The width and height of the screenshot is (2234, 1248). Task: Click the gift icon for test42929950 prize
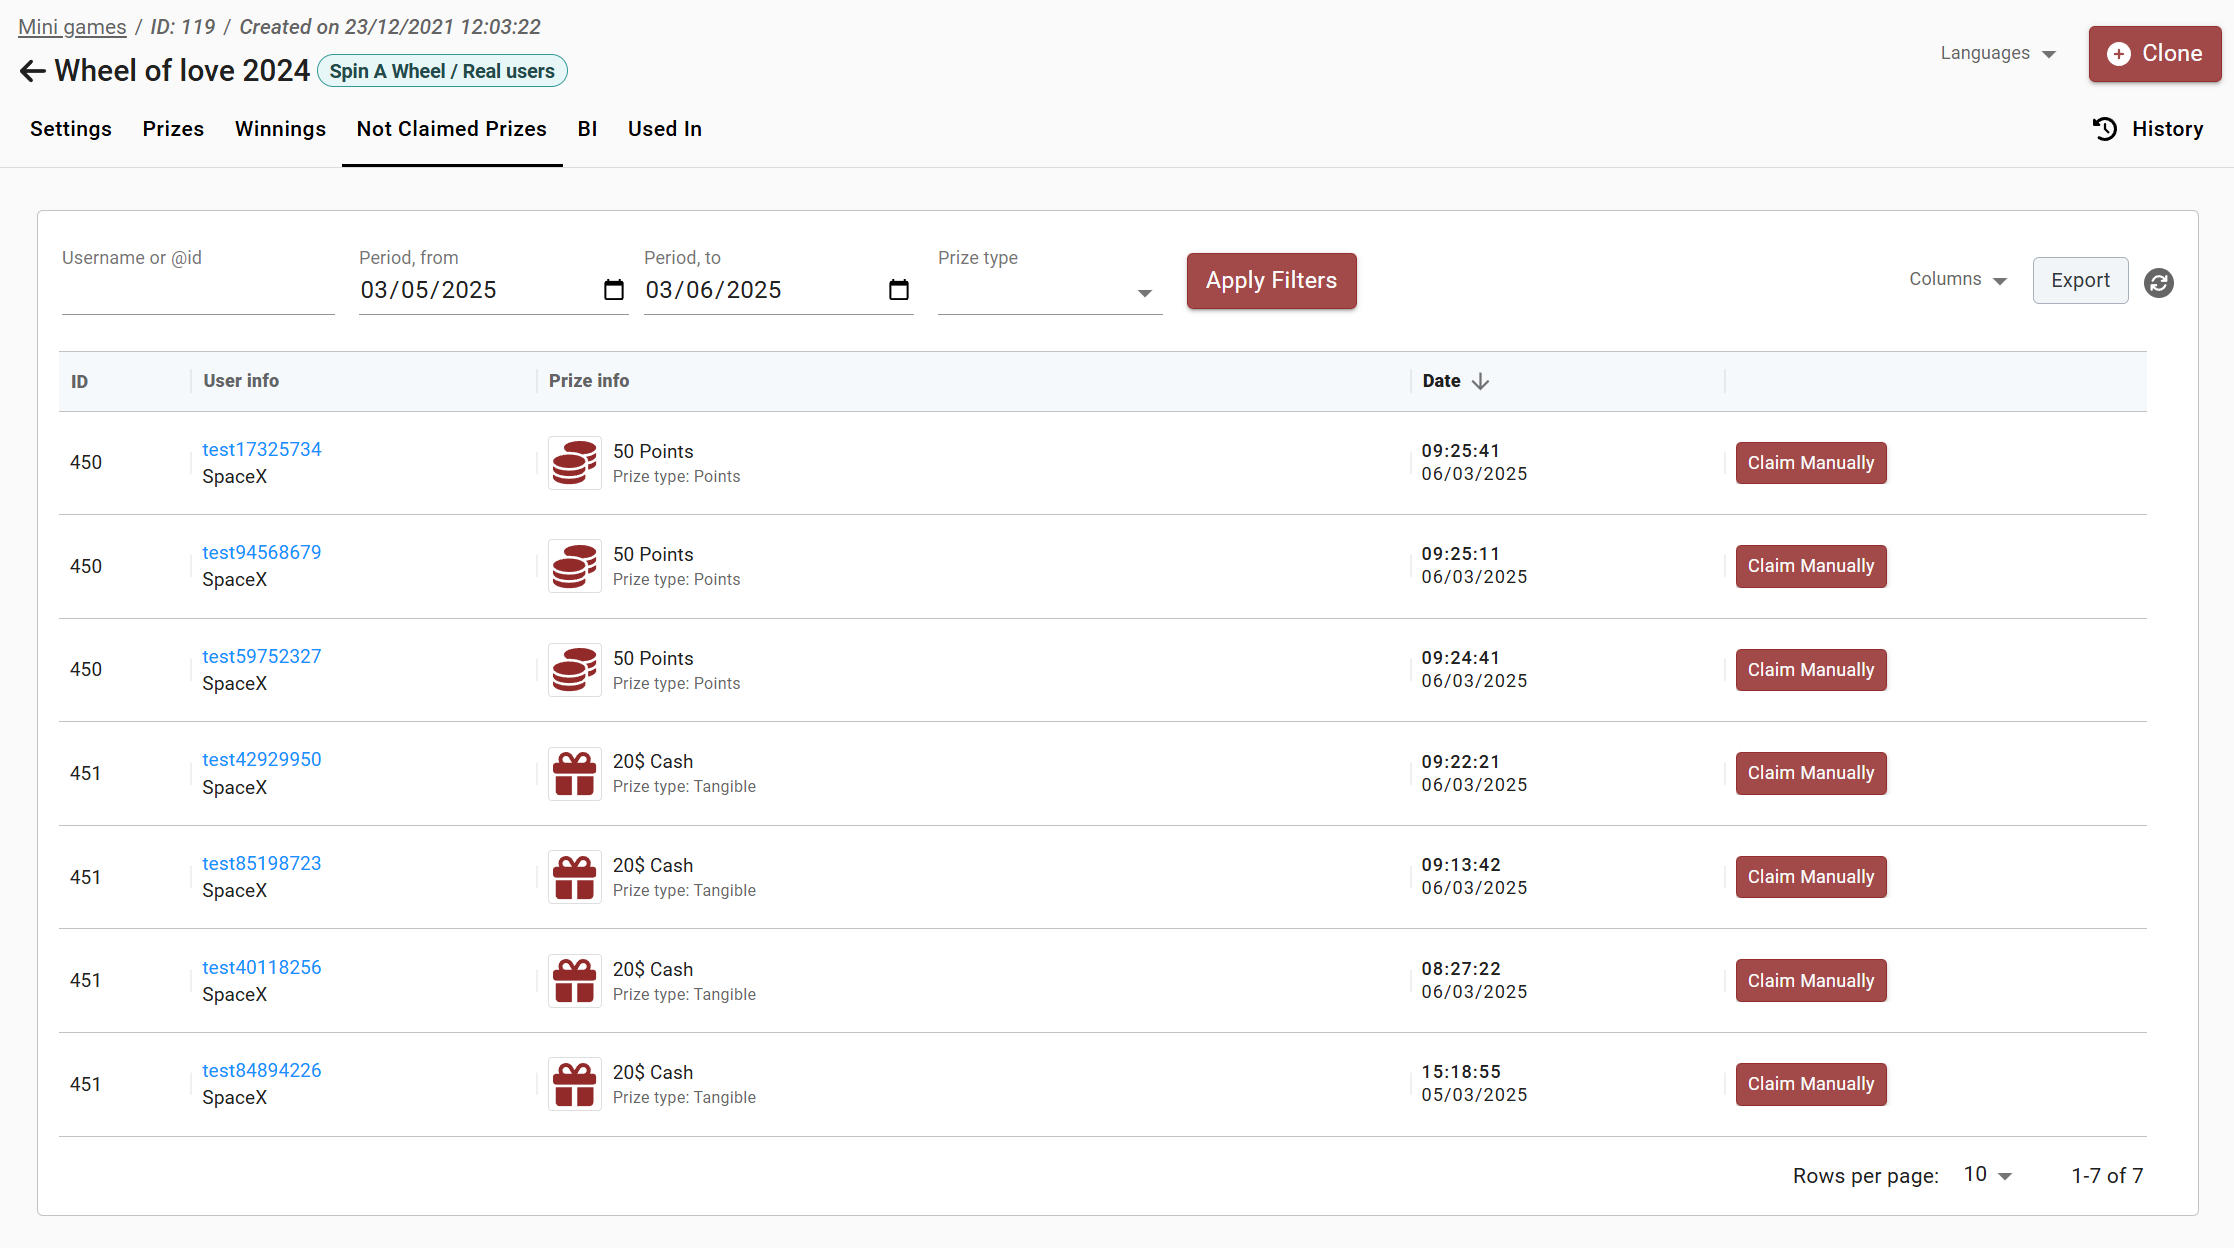(x=574, y=774)
